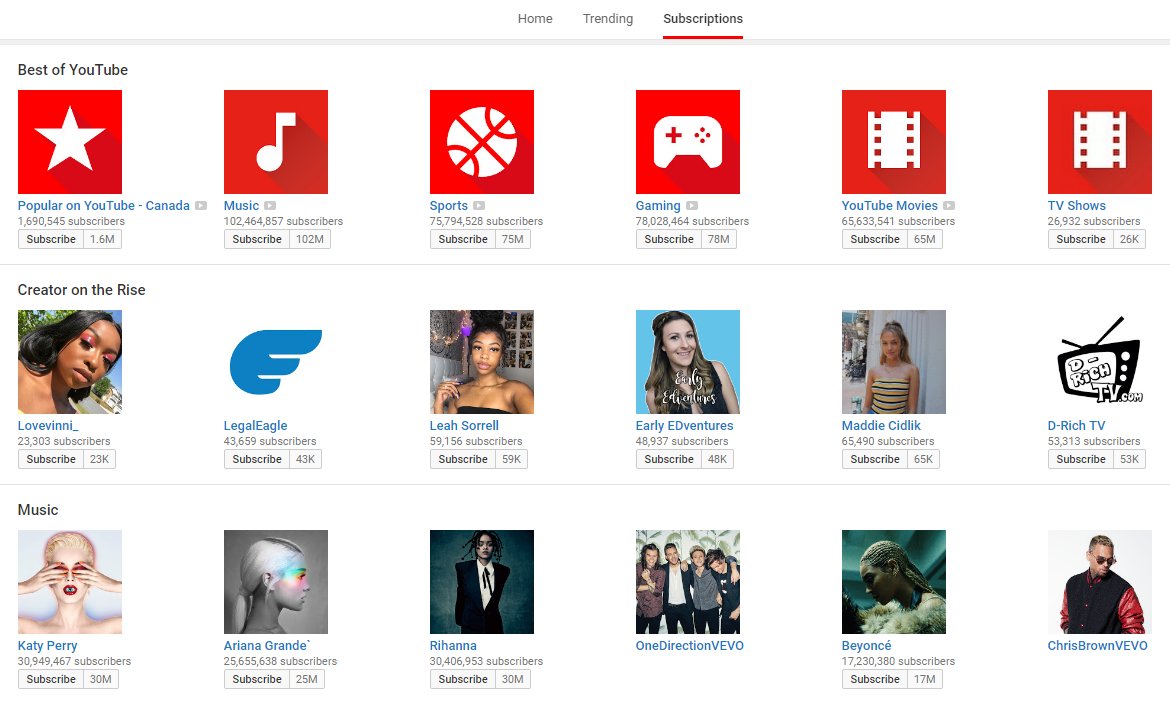Open the Leah Sorrell channel thumbnail
This screenshot has height=702, width=1170.
click(x=482, y=362)
